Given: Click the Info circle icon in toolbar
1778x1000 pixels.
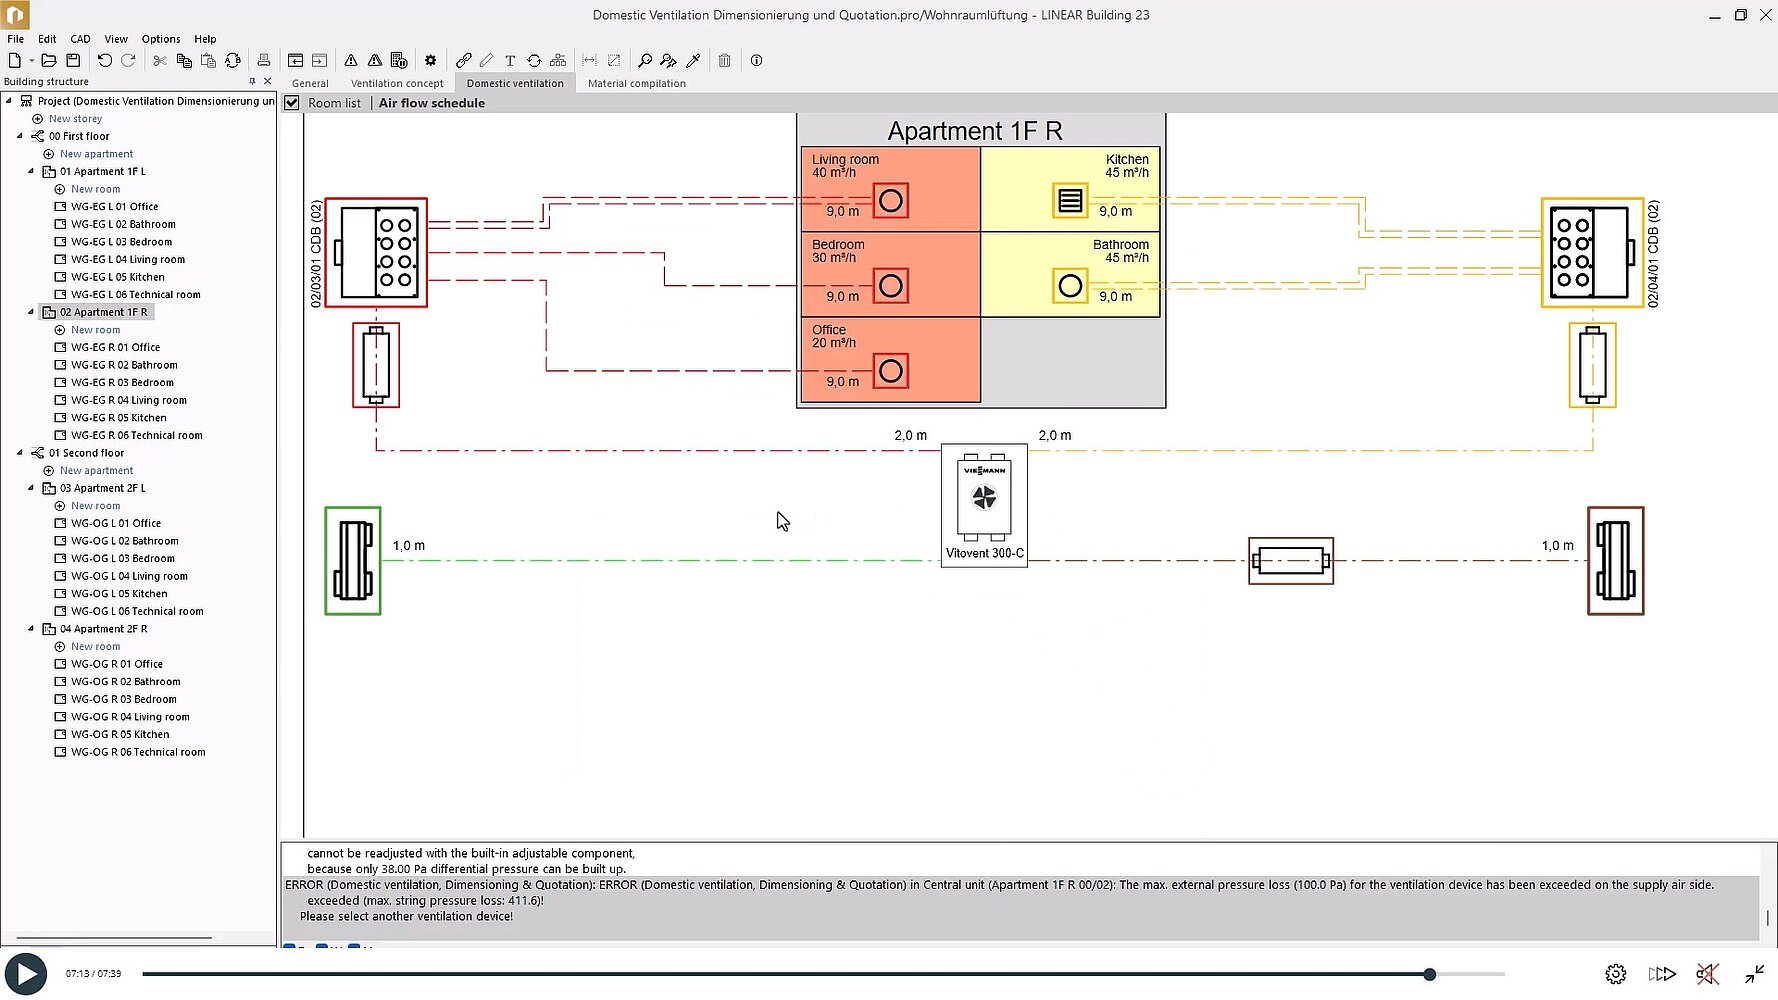Looking at the screenshot, I should (x=757, y=61).
